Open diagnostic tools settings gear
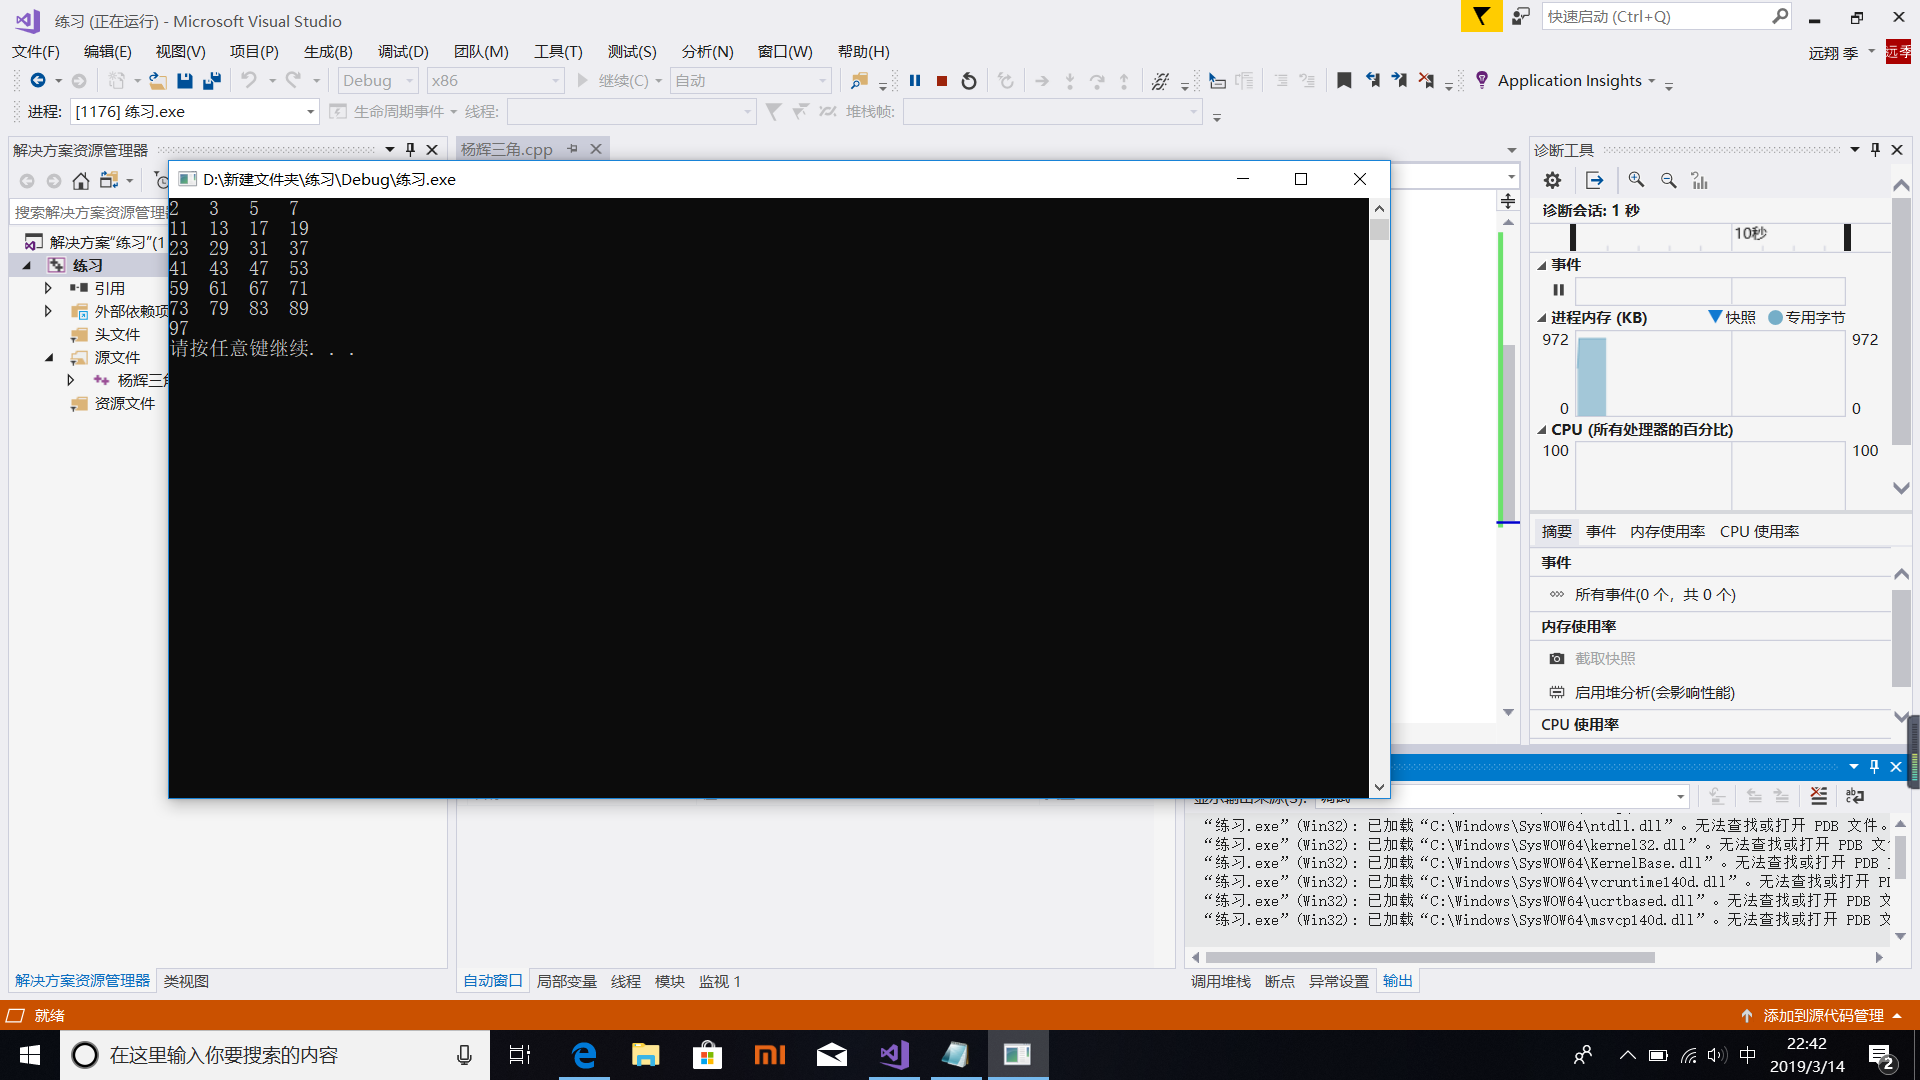The image size is (1920, 1080). (x=1552, y=180)
